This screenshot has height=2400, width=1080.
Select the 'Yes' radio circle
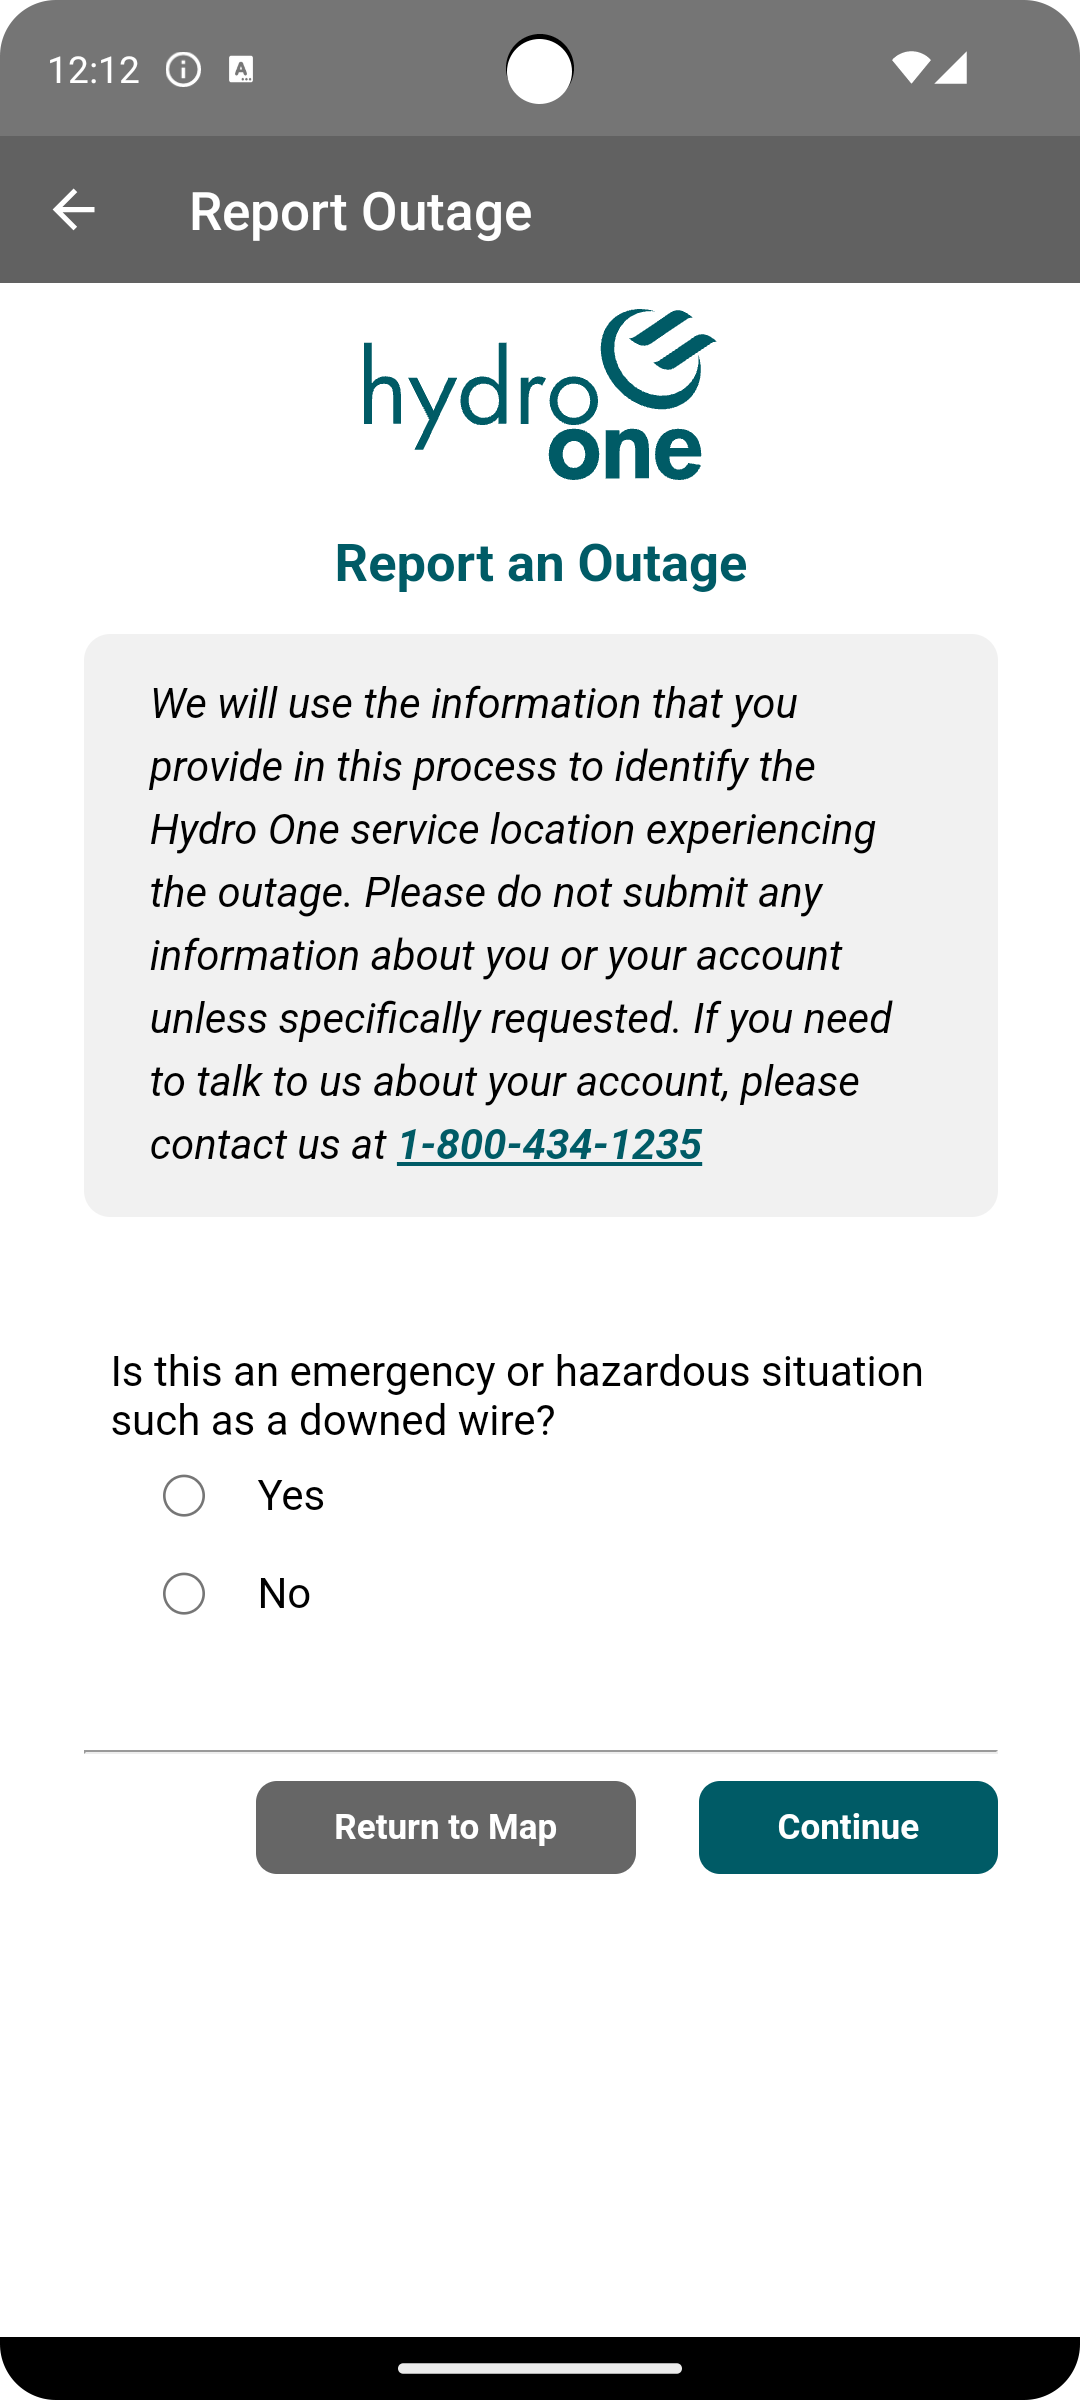[184, 1496]
